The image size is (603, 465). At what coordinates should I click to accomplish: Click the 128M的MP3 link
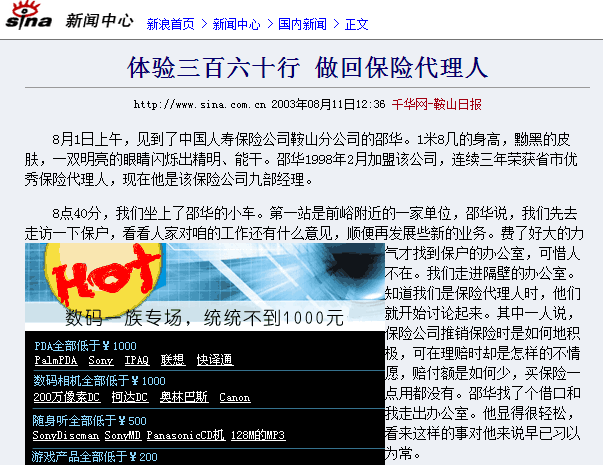click(x=257, y=436)
